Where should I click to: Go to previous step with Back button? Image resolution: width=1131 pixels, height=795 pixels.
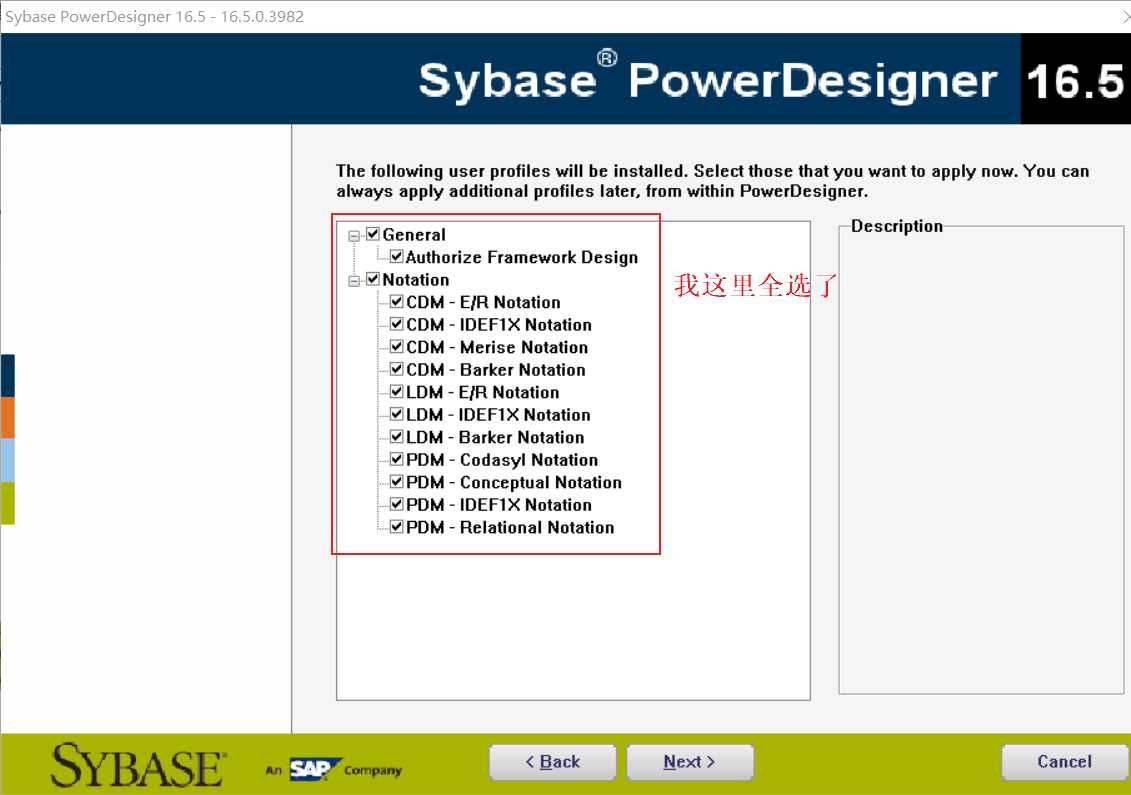tap(553, 762)
